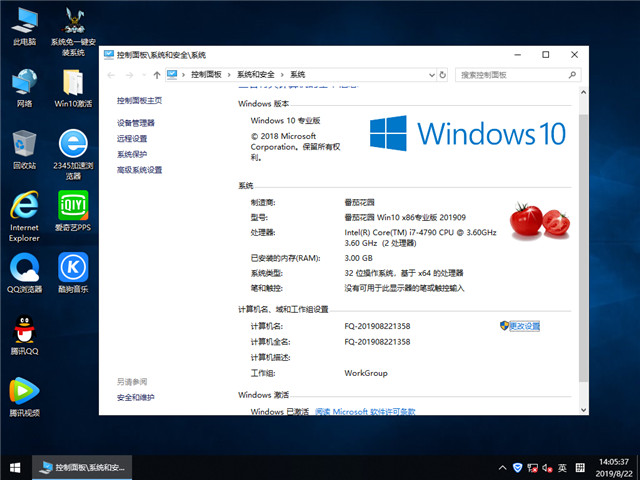
Task: Select the Windows 10 专业版 text
Action: click(285, 120)
